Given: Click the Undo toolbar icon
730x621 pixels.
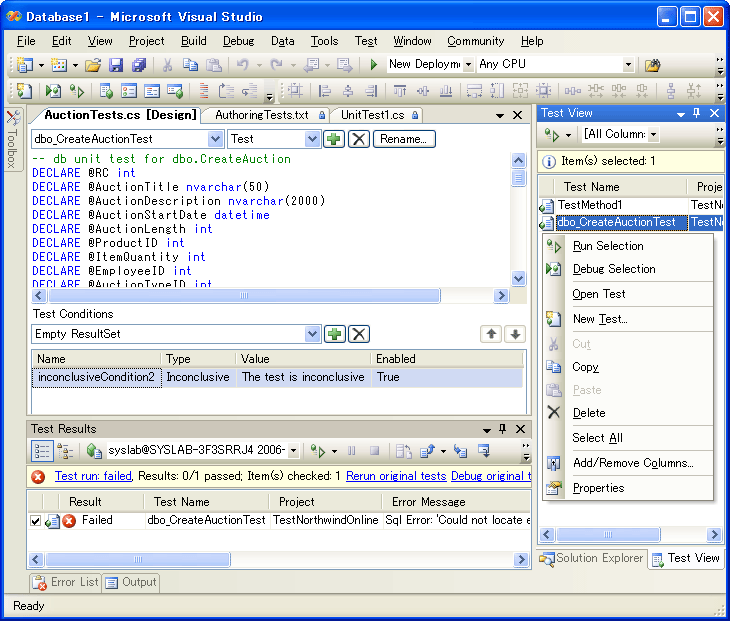Looking at the screenshot, I should [x=243, y=65].
